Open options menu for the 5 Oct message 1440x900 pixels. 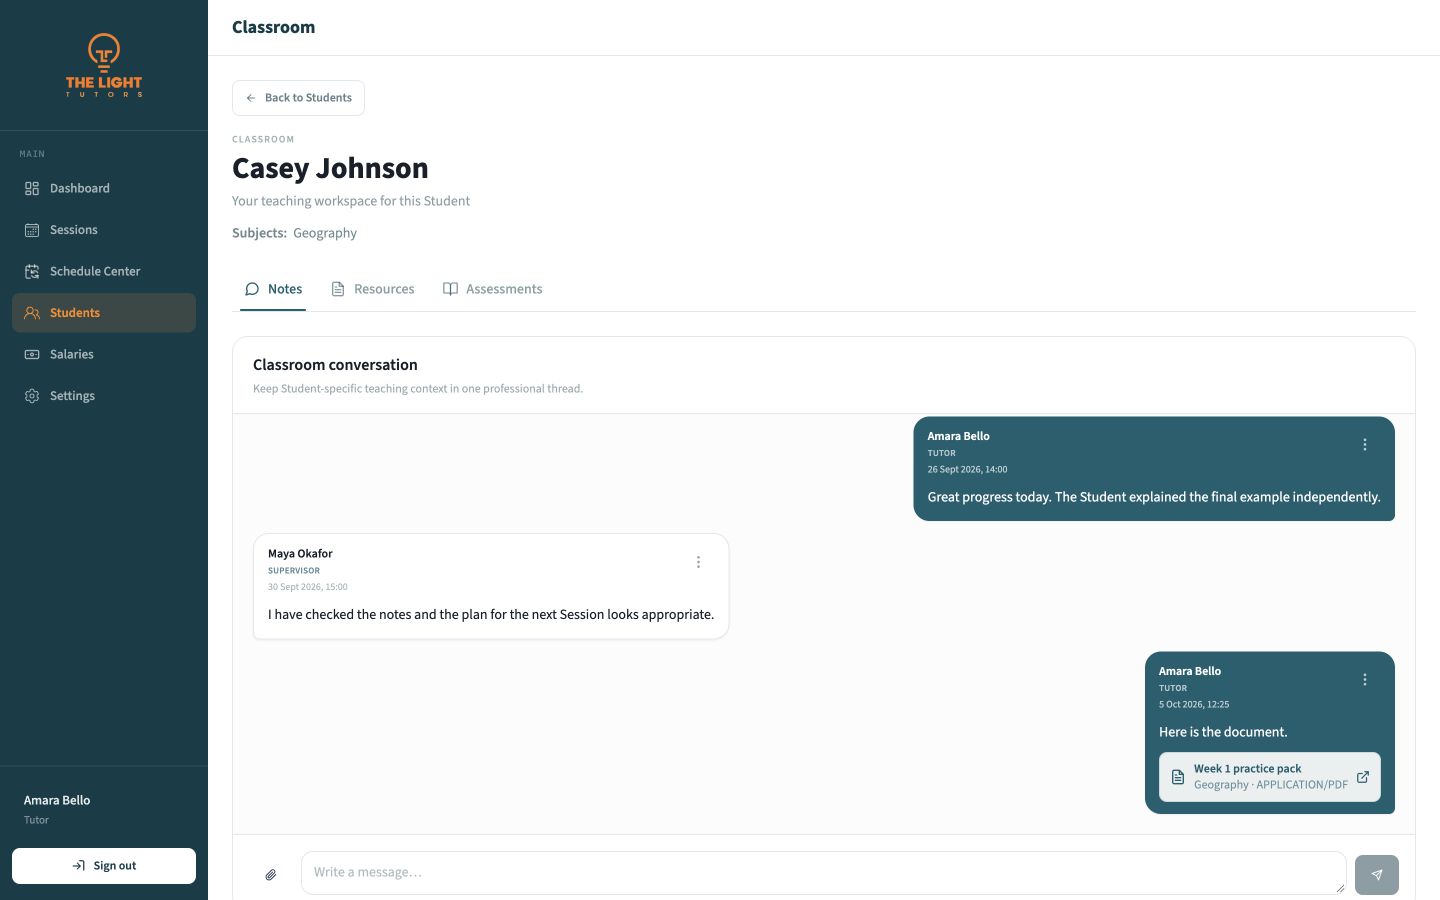pos(1365,680)
